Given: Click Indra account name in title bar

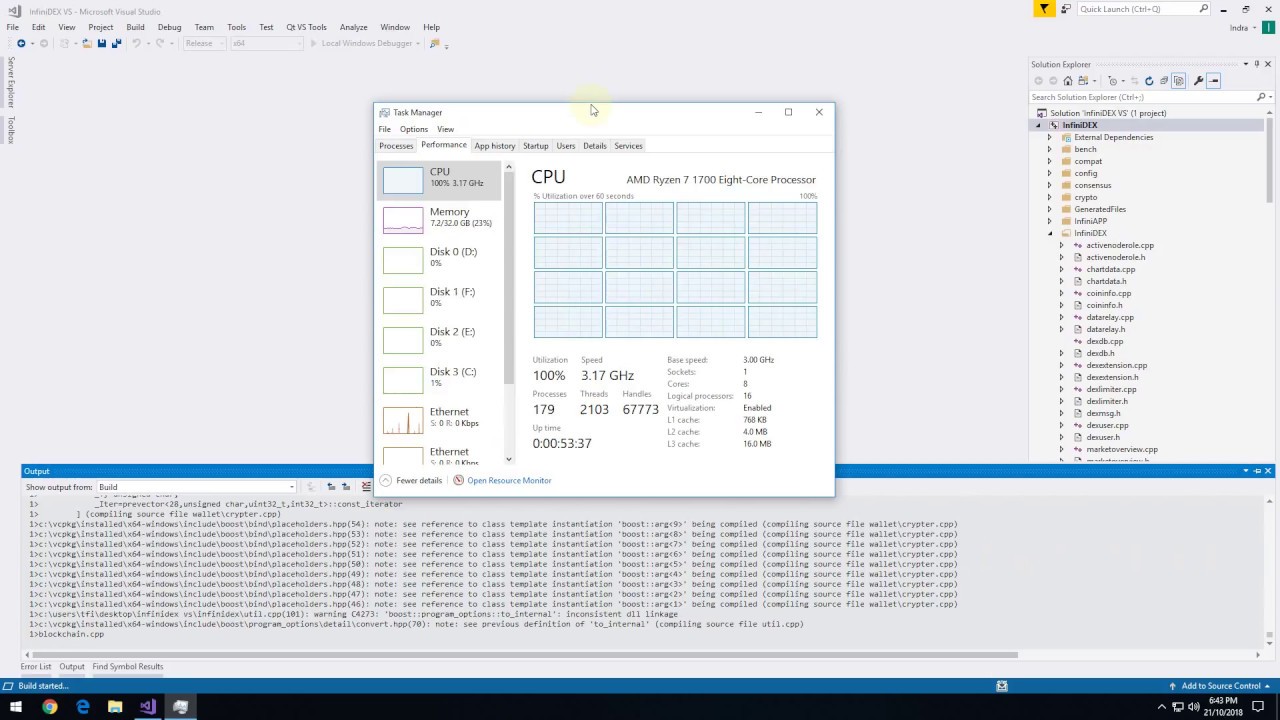Looking at the screenshot, I should coord(1238,27).
